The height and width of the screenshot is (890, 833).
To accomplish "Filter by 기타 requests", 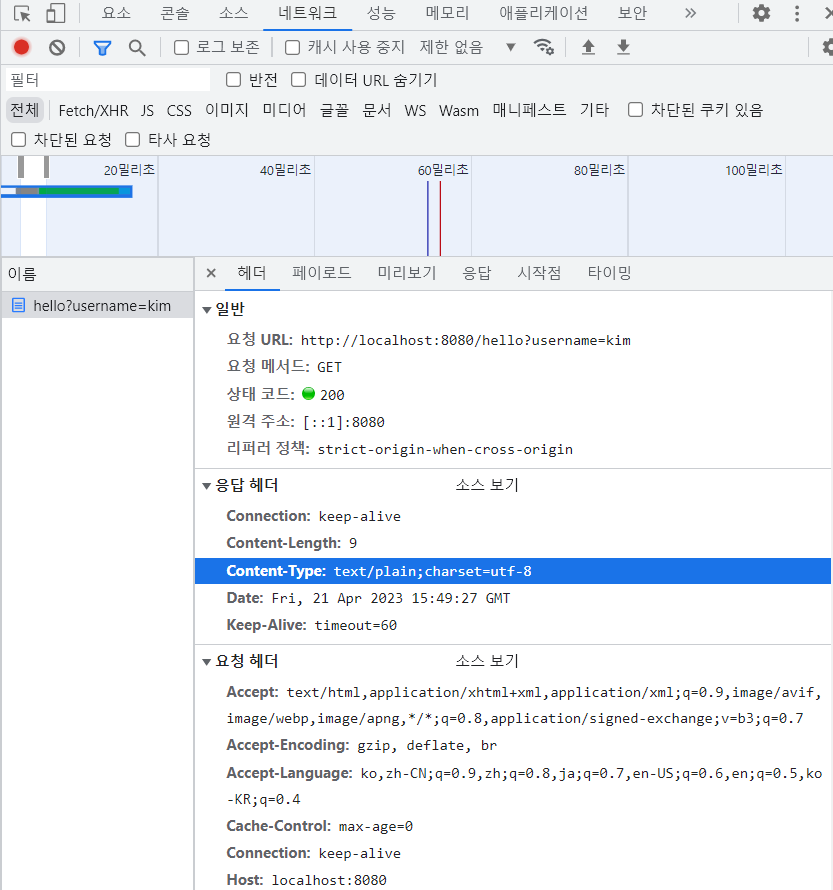I will coord(594,110).
